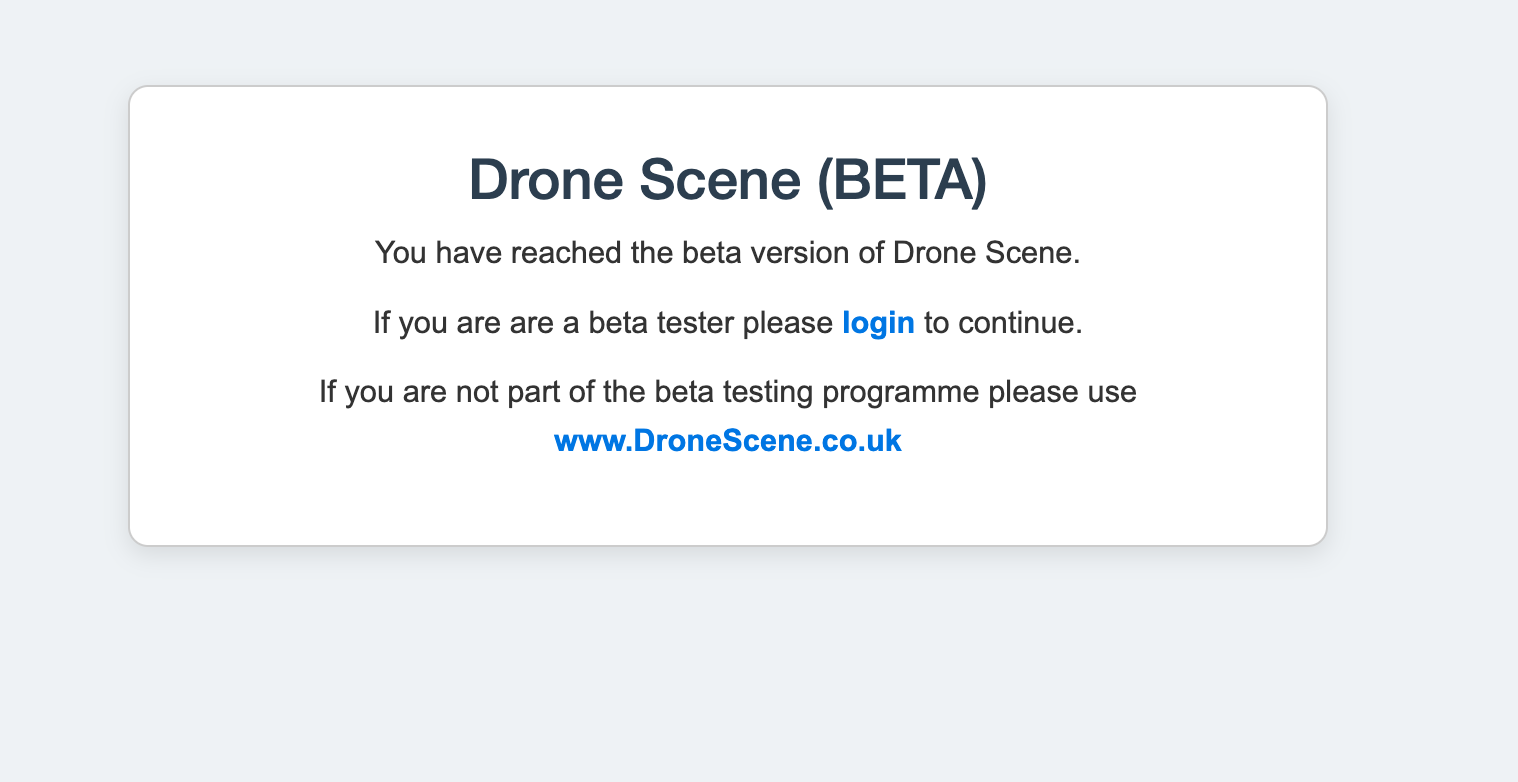Visit the www.DroneScene.co.uk link
This screenshot has width=1518, height=782.
pyautogui.click(x=728, y=441)
